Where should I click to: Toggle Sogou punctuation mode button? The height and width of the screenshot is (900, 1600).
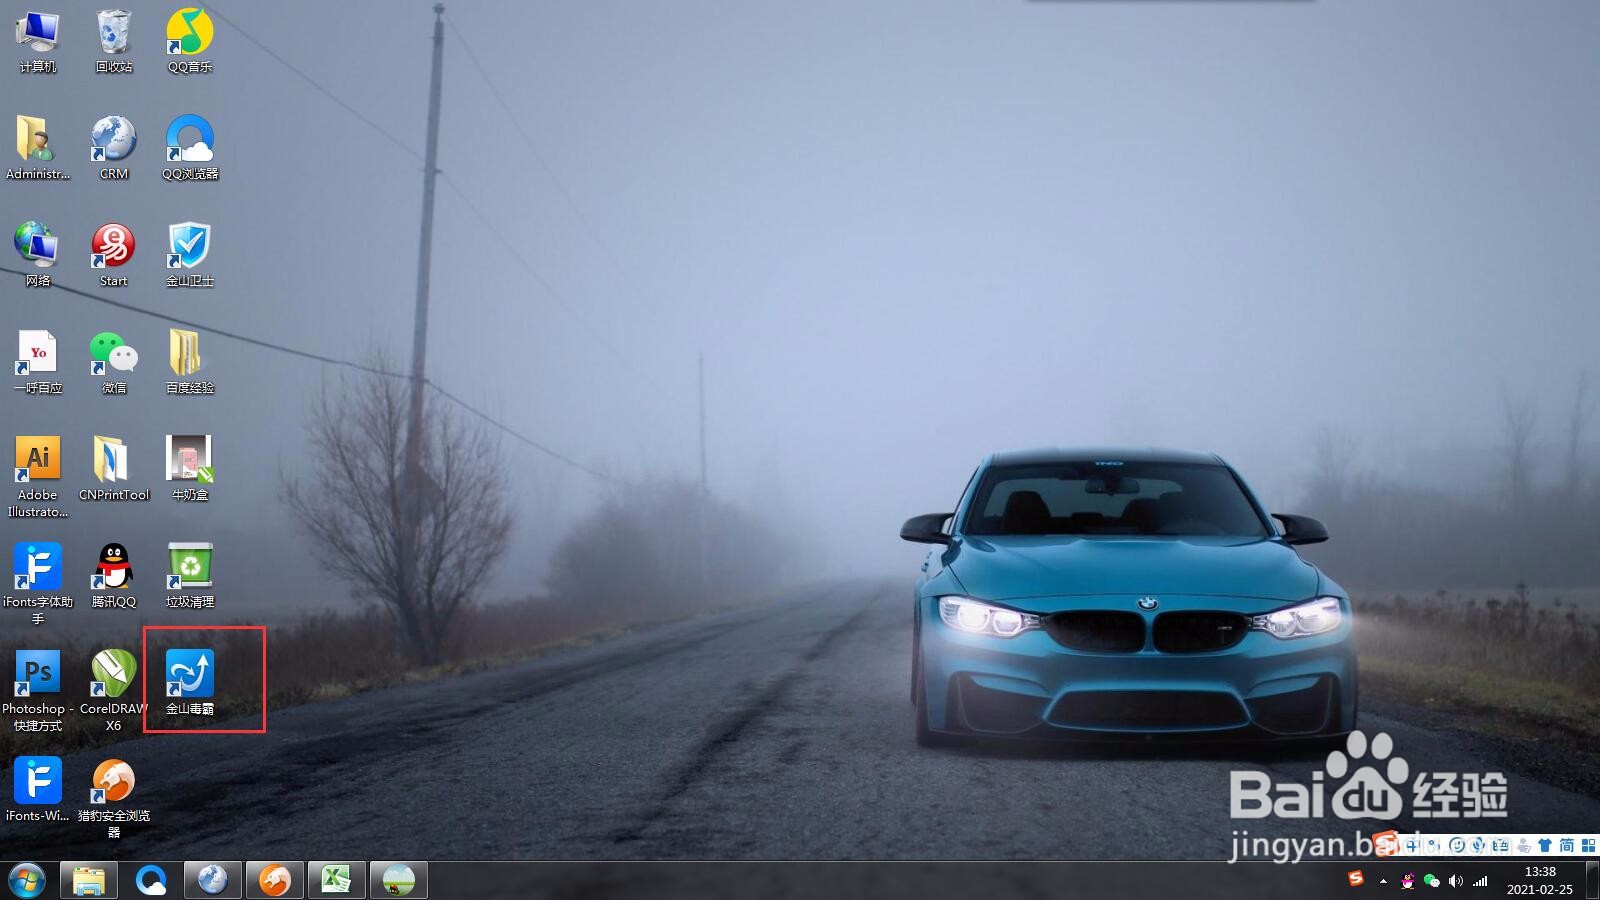click(1434, 846)
